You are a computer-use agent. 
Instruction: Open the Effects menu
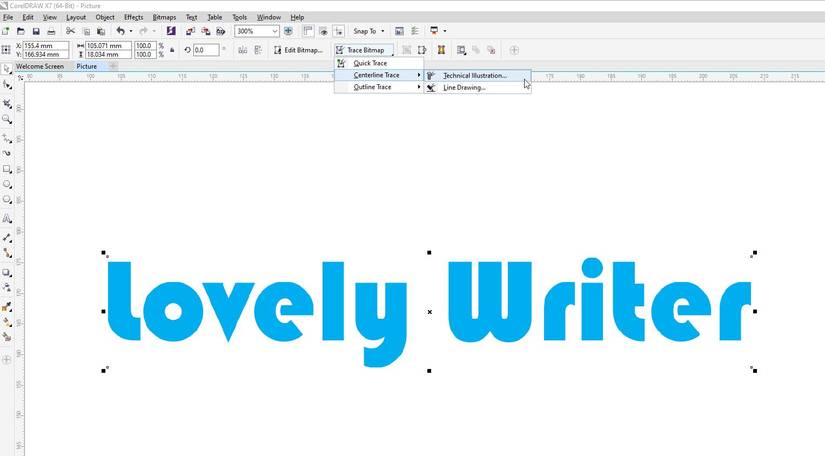[133, 17]
